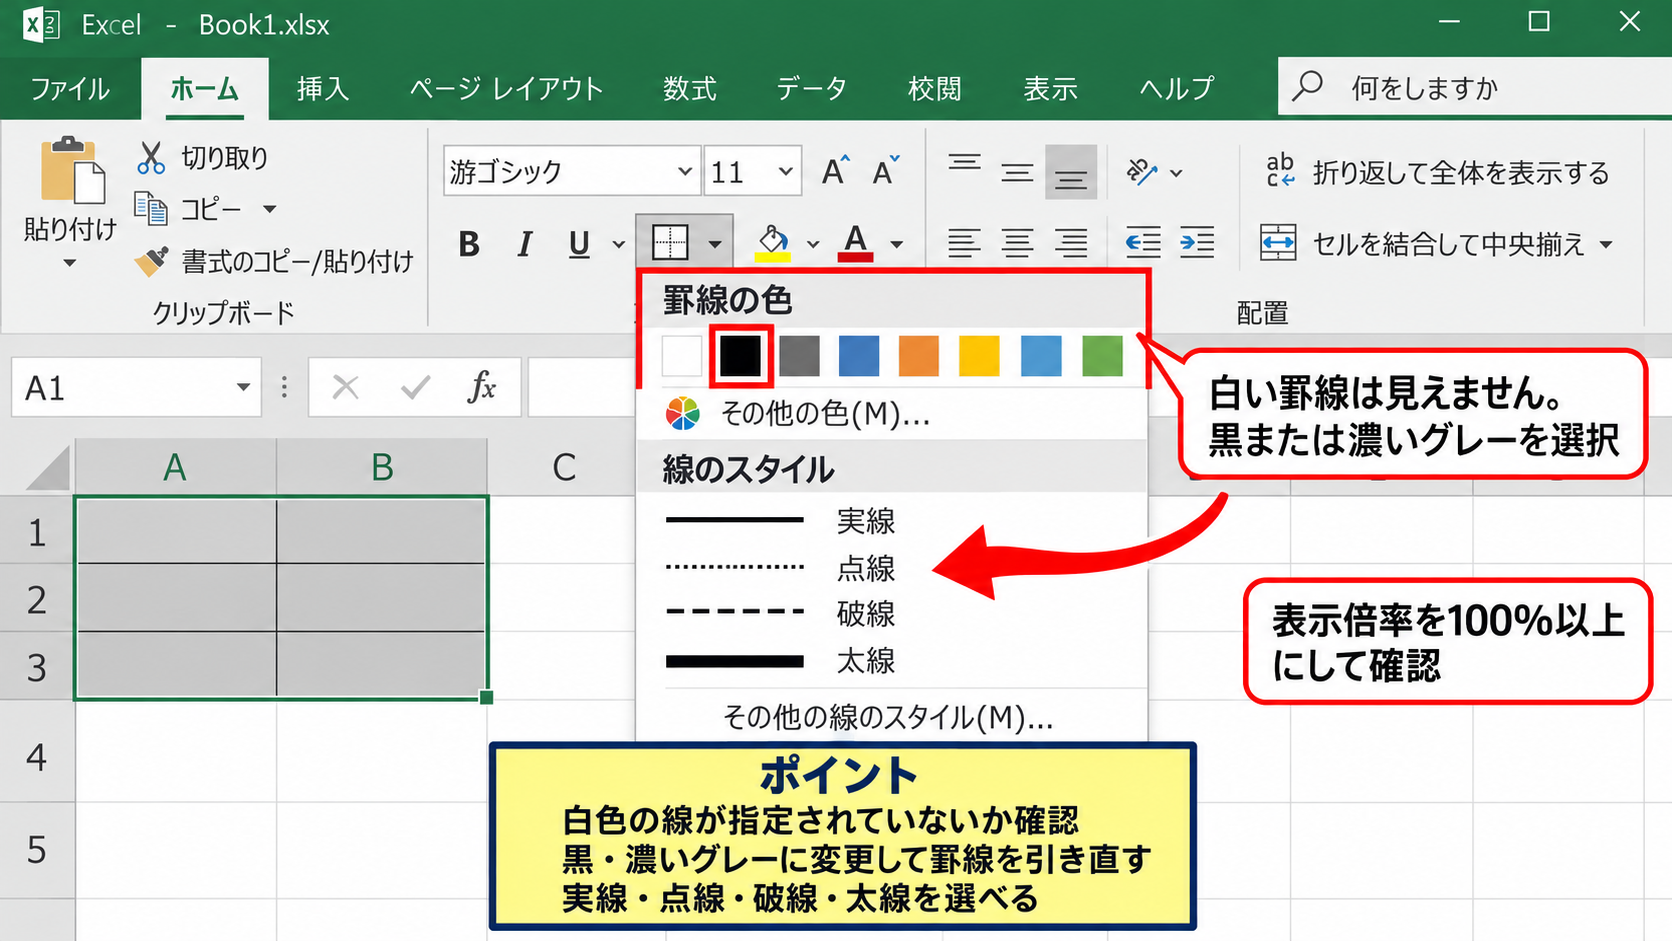Click the insert function fx icon
Viewport: 1672px width, 941px height.
pos(482,387)
